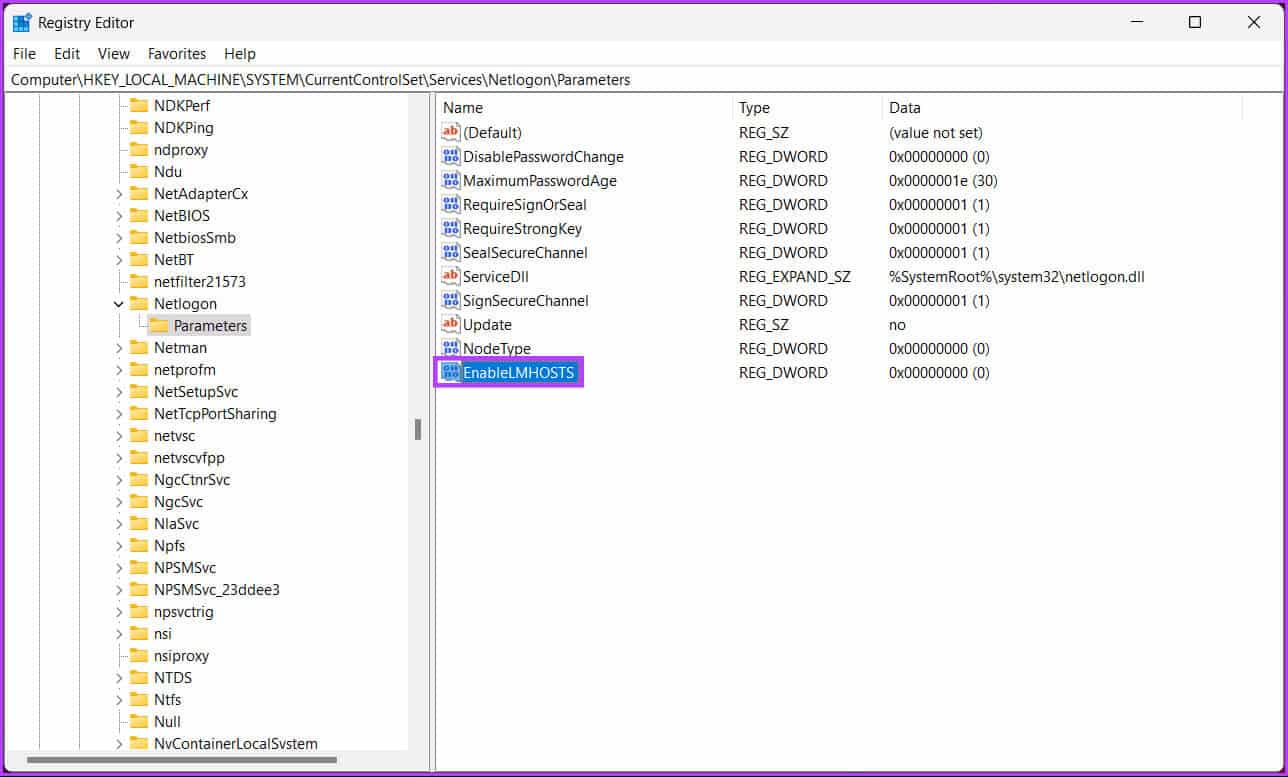Click the Update value data 'no'
The image size is (1288, 777).
click(x=897, y=325)
